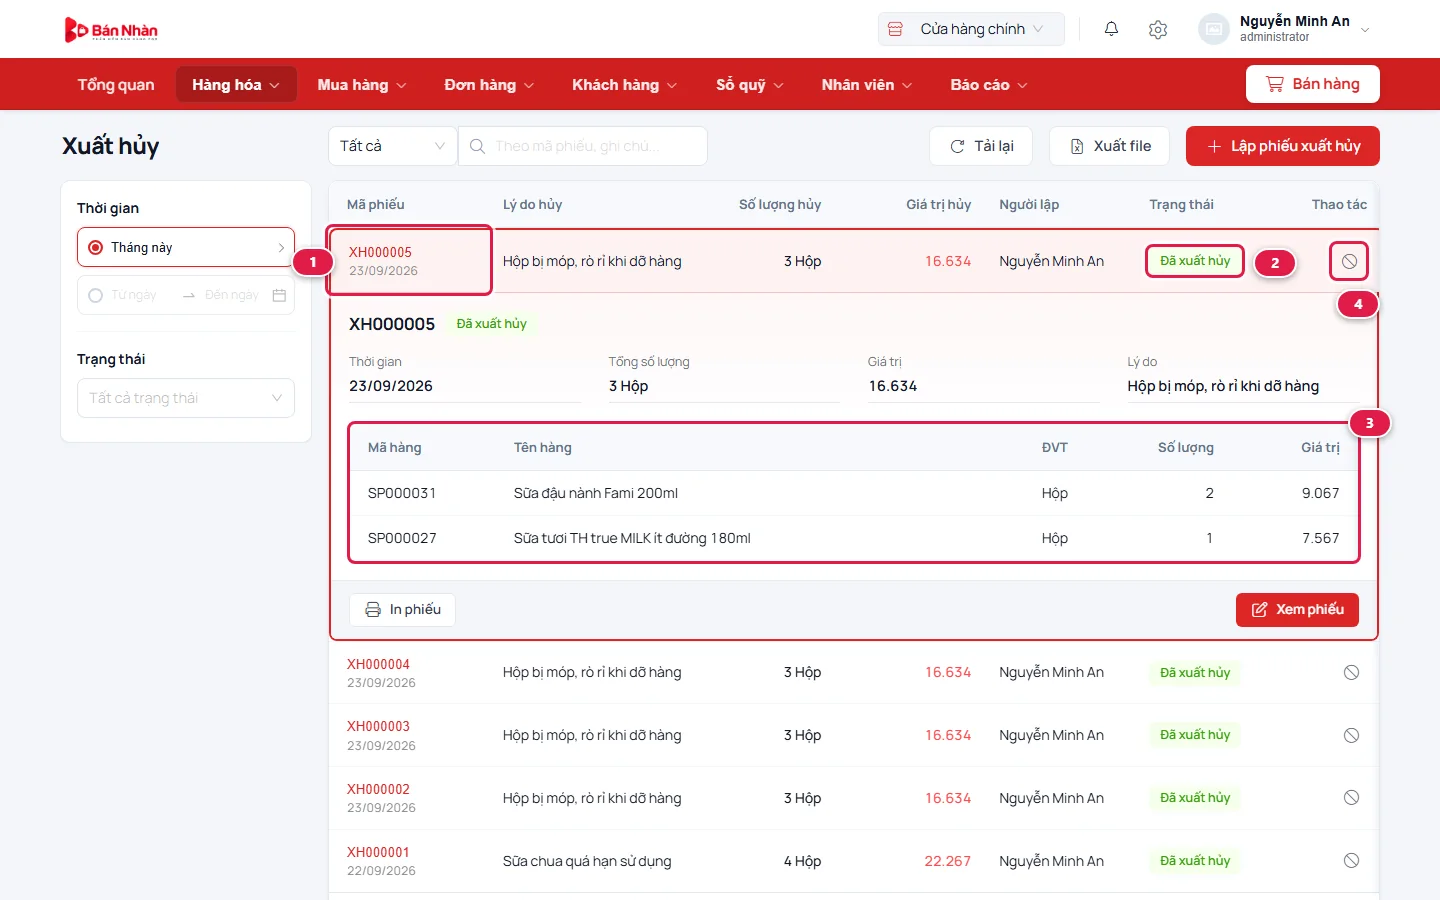Expand the Cửa hàng chính store dropdown

pos(971,29)
